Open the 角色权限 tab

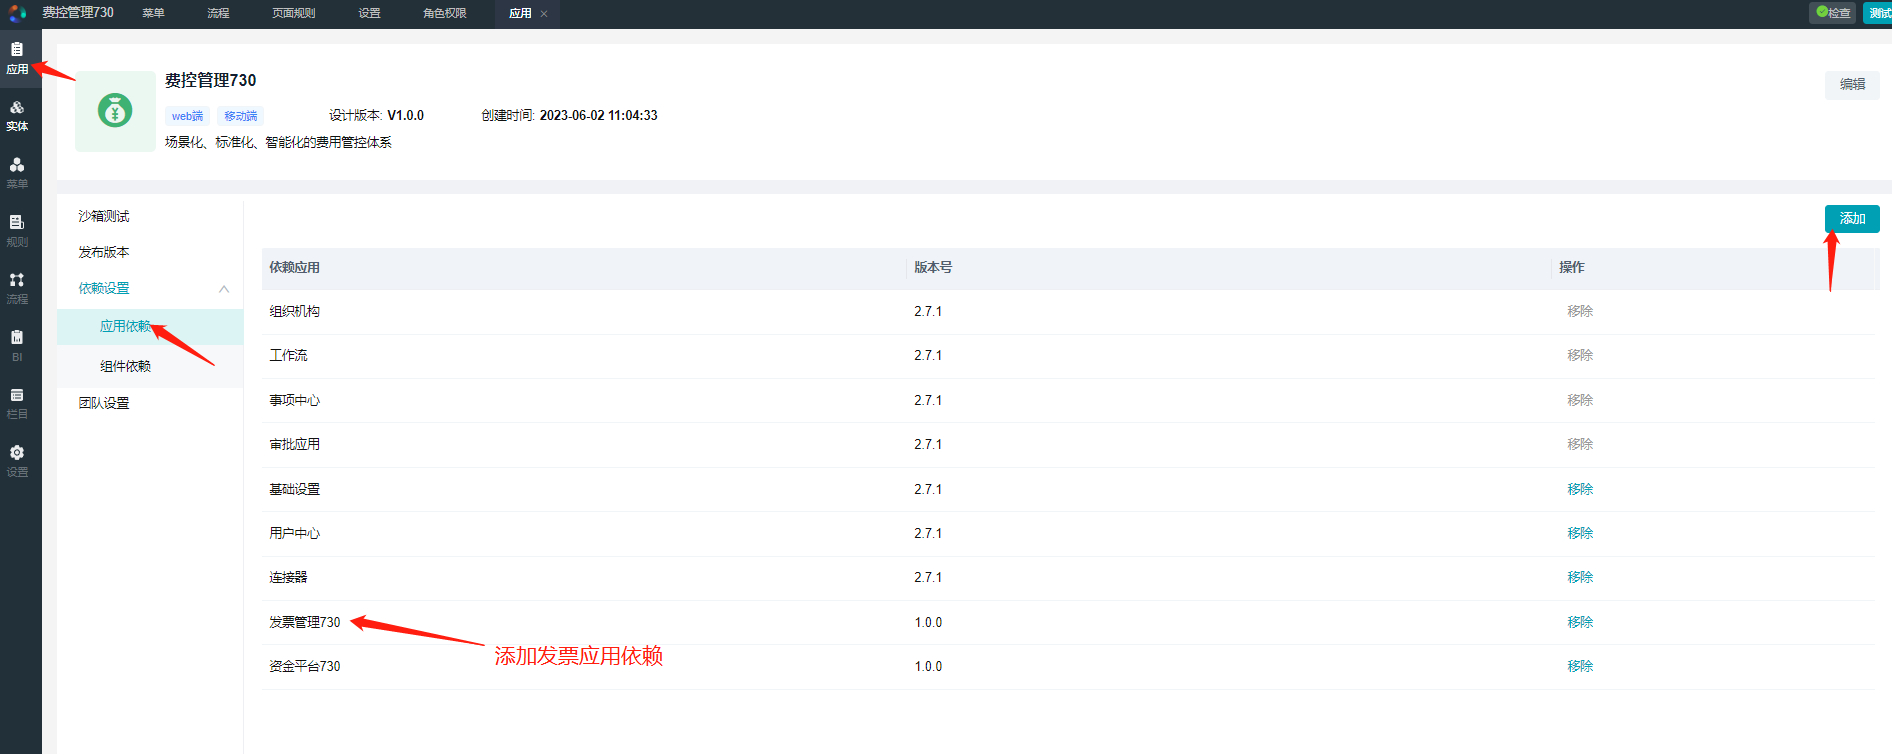[445, 13]
